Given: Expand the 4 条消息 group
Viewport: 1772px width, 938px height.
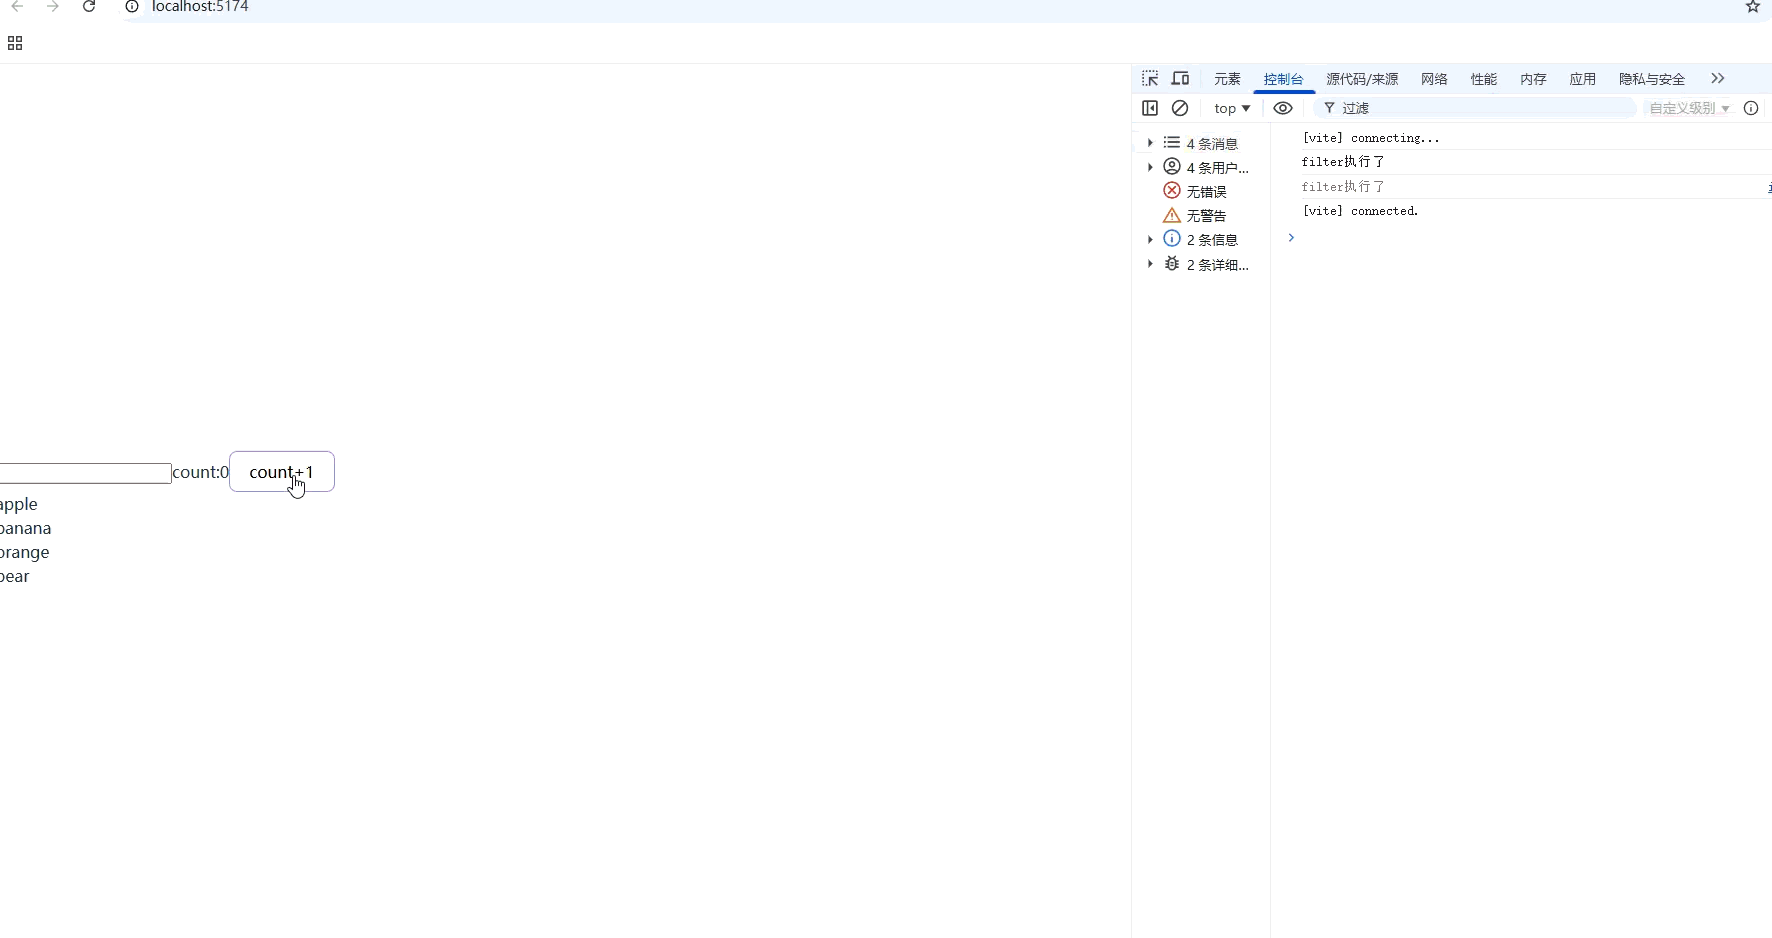Looking at the screenshot, I should pyautogui.click(x=1150, y=143).
